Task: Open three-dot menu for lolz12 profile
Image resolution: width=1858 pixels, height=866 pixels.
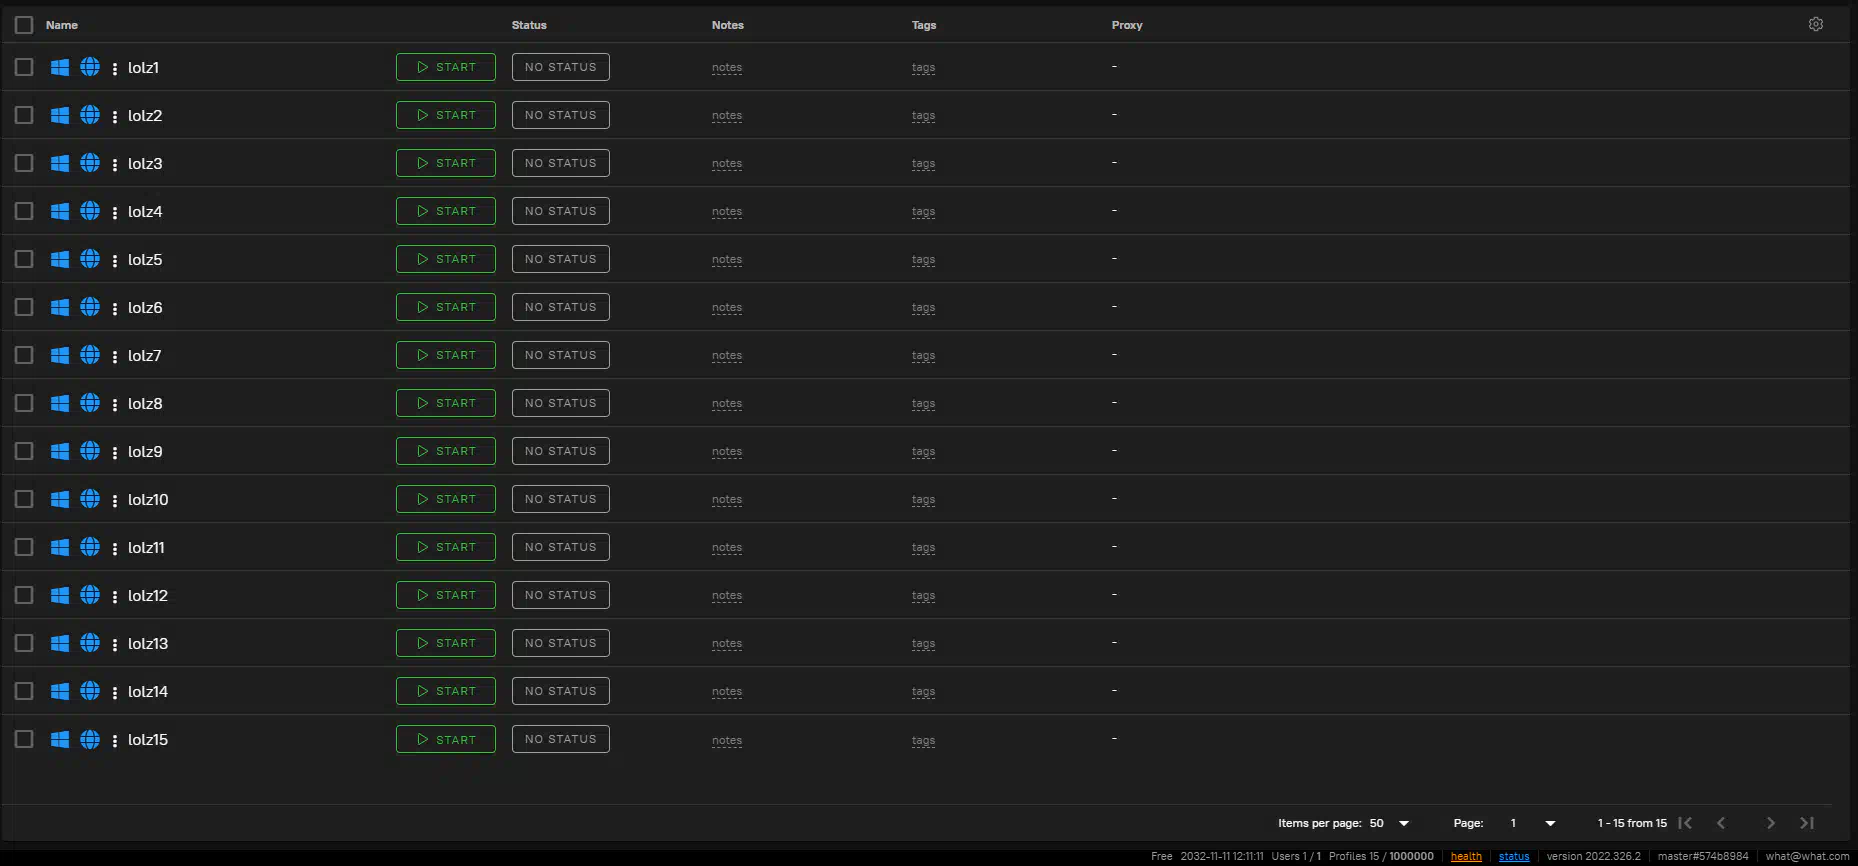Action: point(115,596)
